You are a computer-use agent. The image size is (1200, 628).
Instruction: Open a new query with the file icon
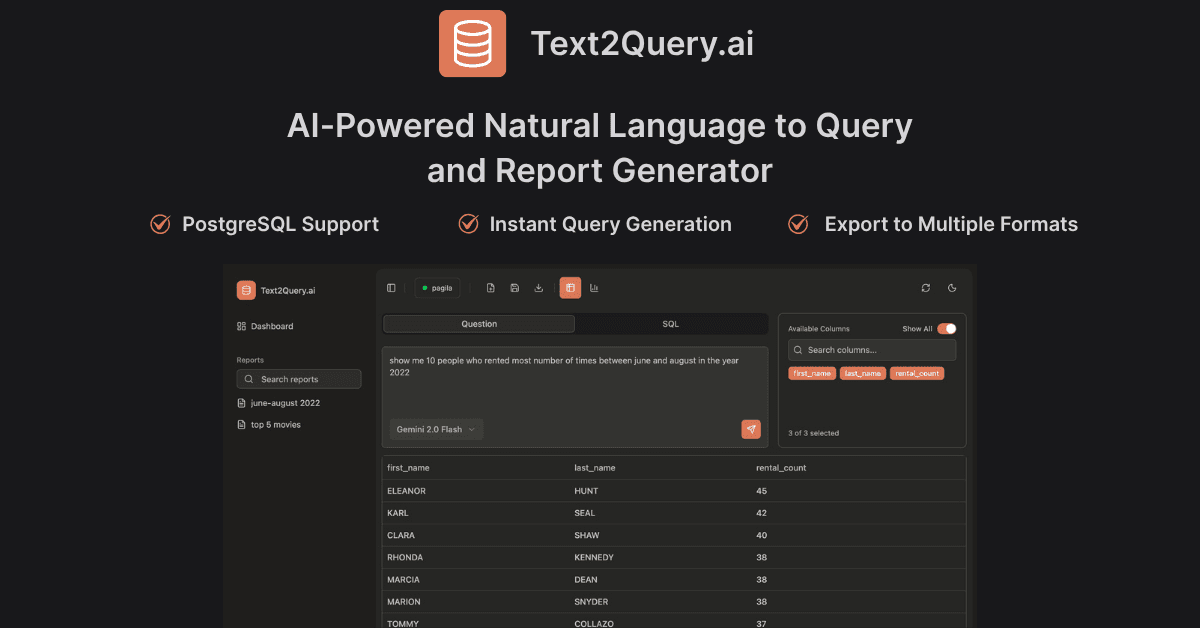491,287
